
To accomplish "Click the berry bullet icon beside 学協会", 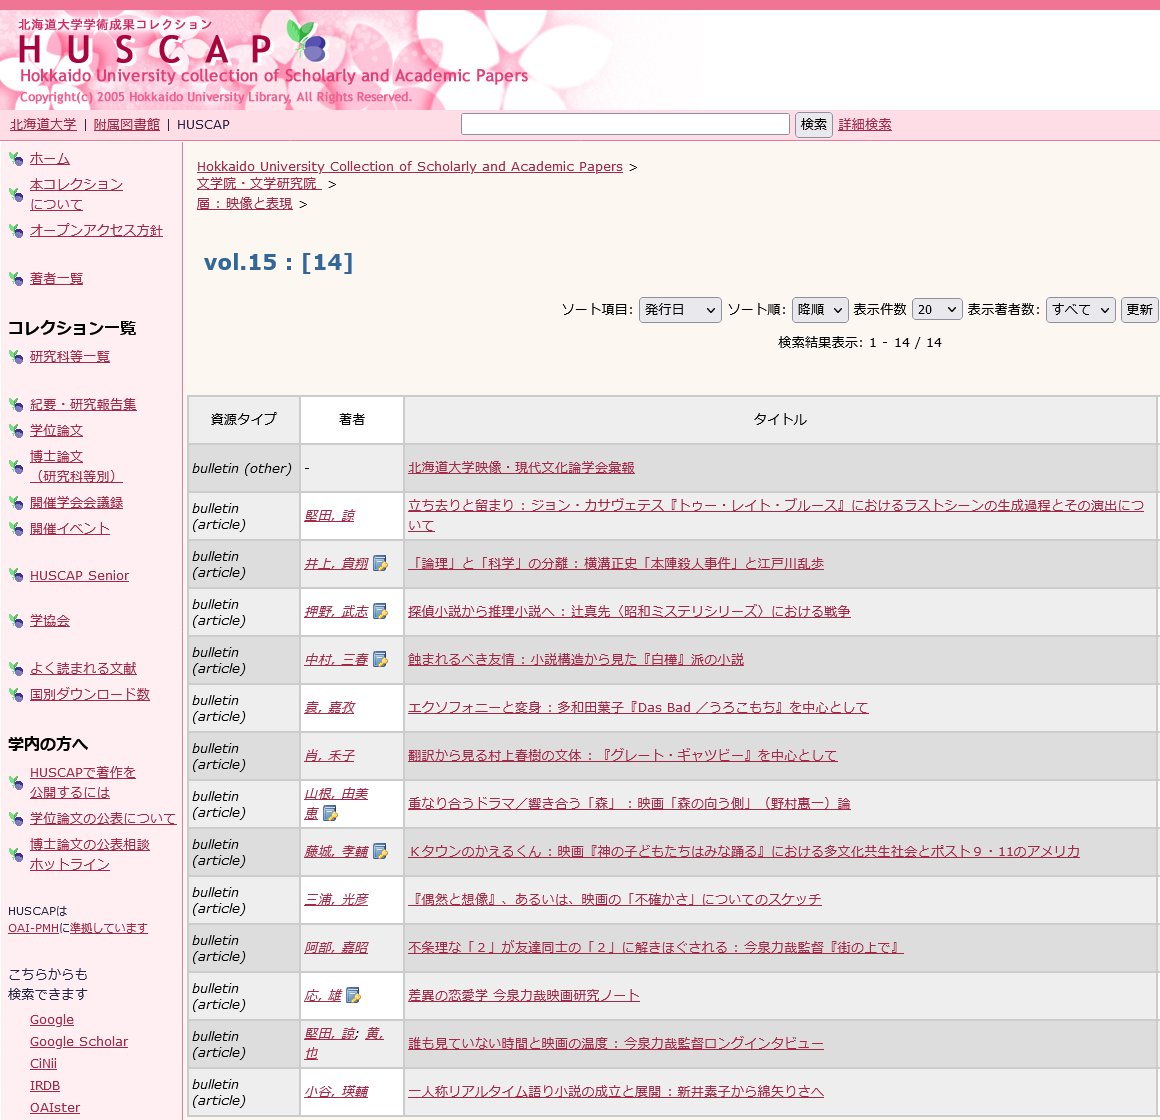I will click(16, 620).
